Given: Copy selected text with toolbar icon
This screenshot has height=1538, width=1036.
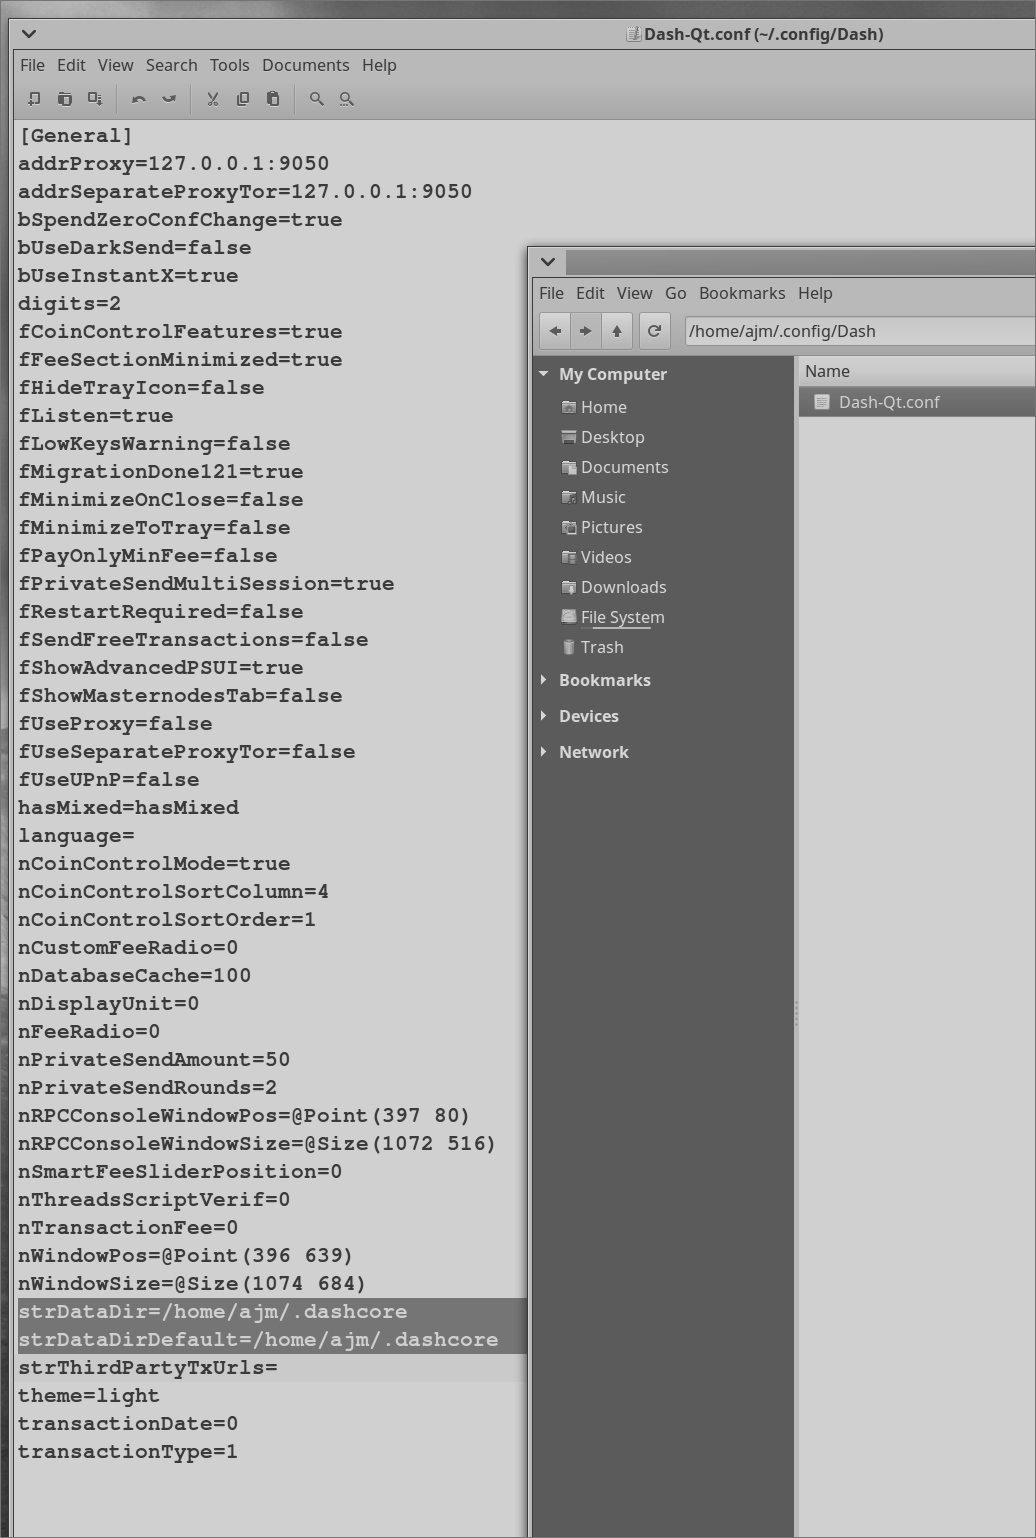Looking at the screenshot, I should click(x=242, y=99).
